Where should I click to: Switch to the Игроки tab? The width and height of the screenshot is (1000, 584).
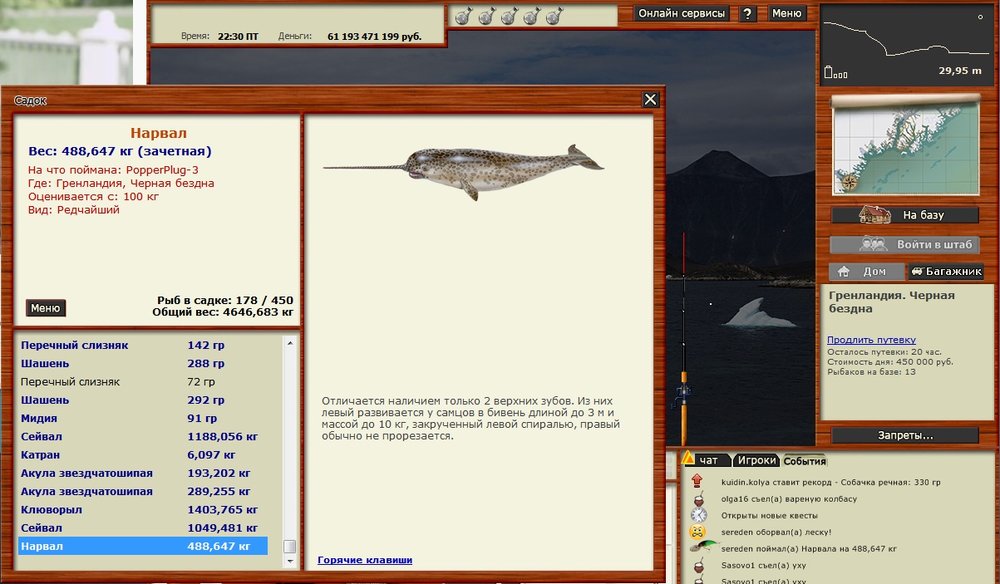755,460
